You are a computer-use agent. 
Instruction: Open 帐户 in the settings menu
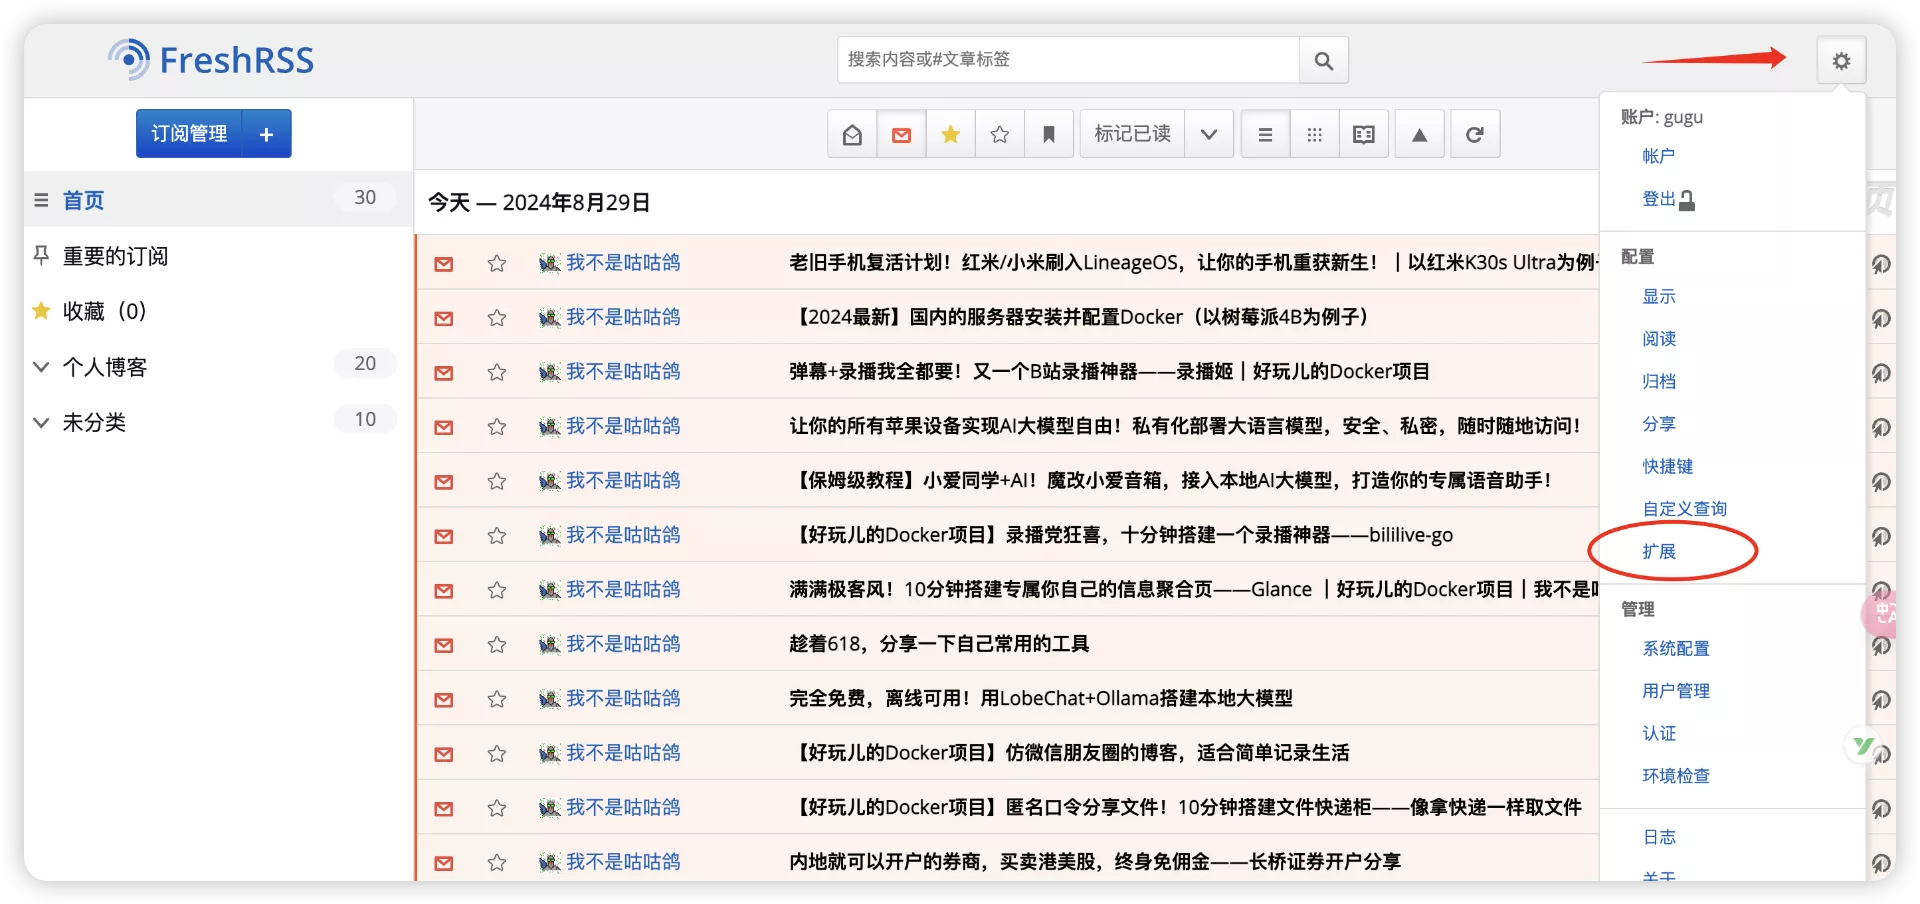point(1658,156)
